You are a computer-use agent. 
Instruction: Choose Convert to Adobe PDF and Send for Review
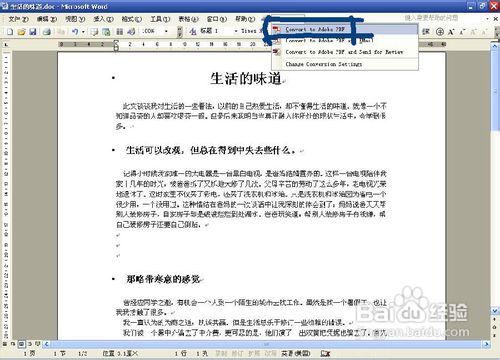point(345,52)
